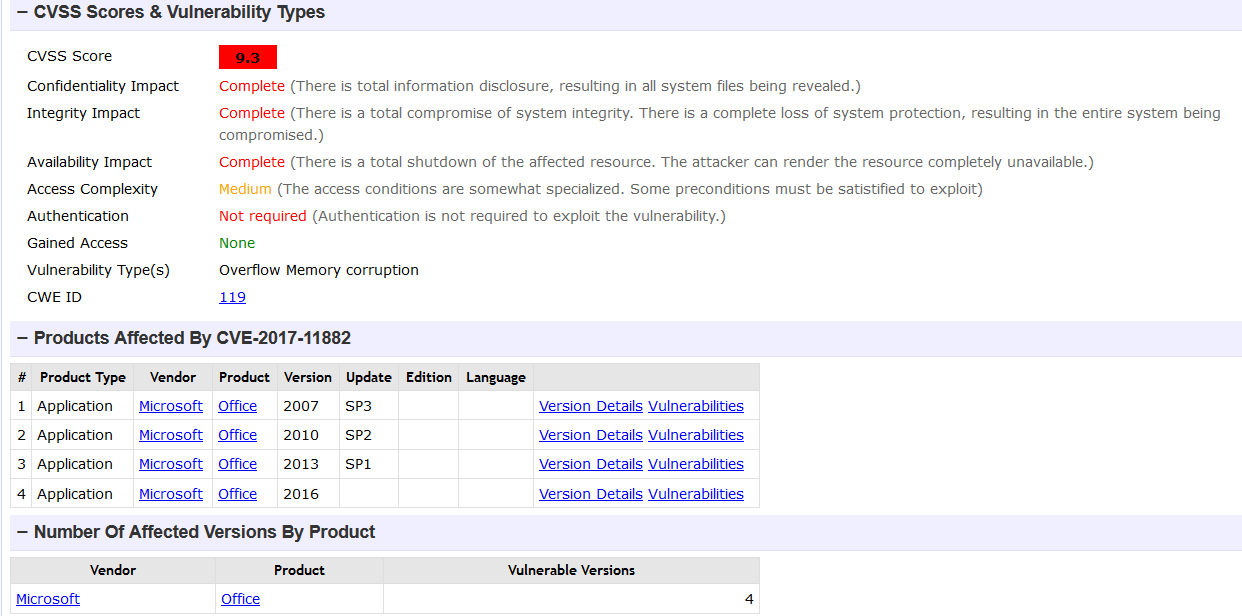This screenshot has width=1242, height=616.
Task: Click version cell 2007
Action: click(x=308, y=406)
